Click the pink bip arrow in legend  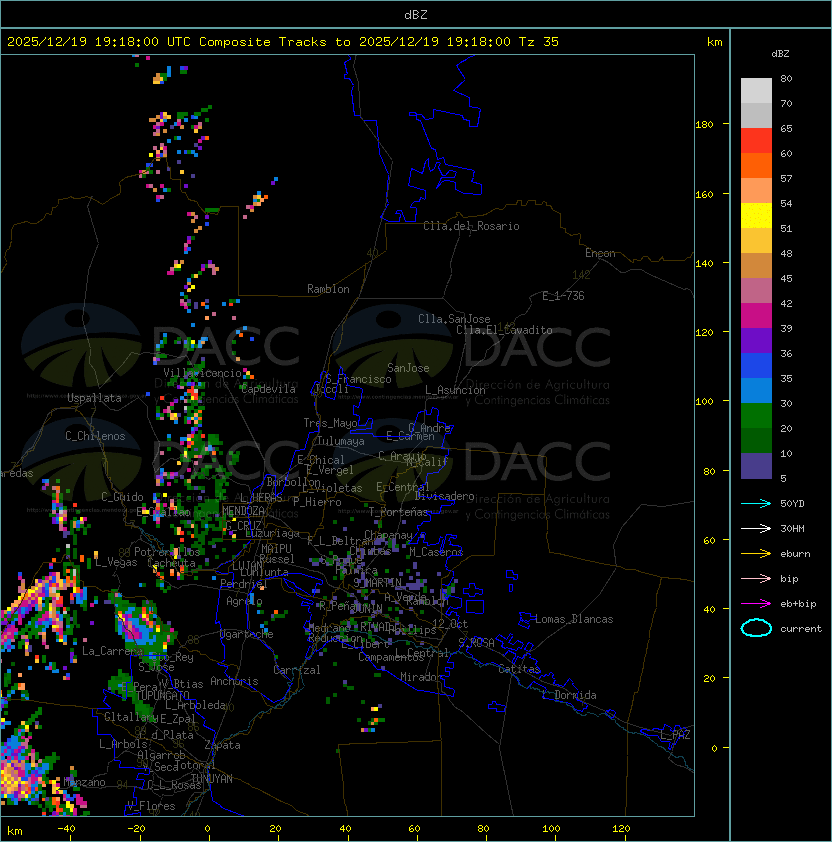coord(756,579)
